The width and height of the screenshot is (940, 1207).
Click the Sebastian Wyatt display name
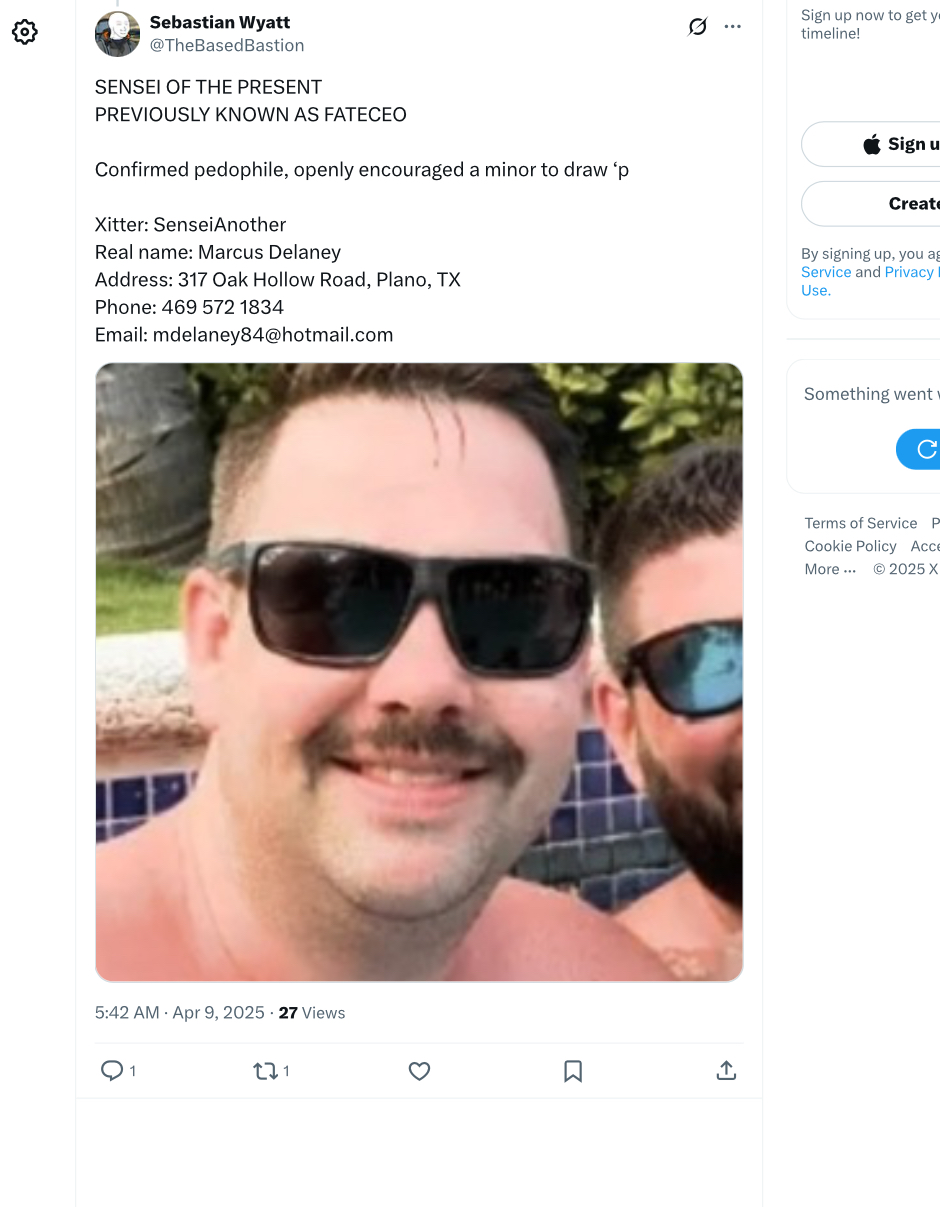[220, 22]
